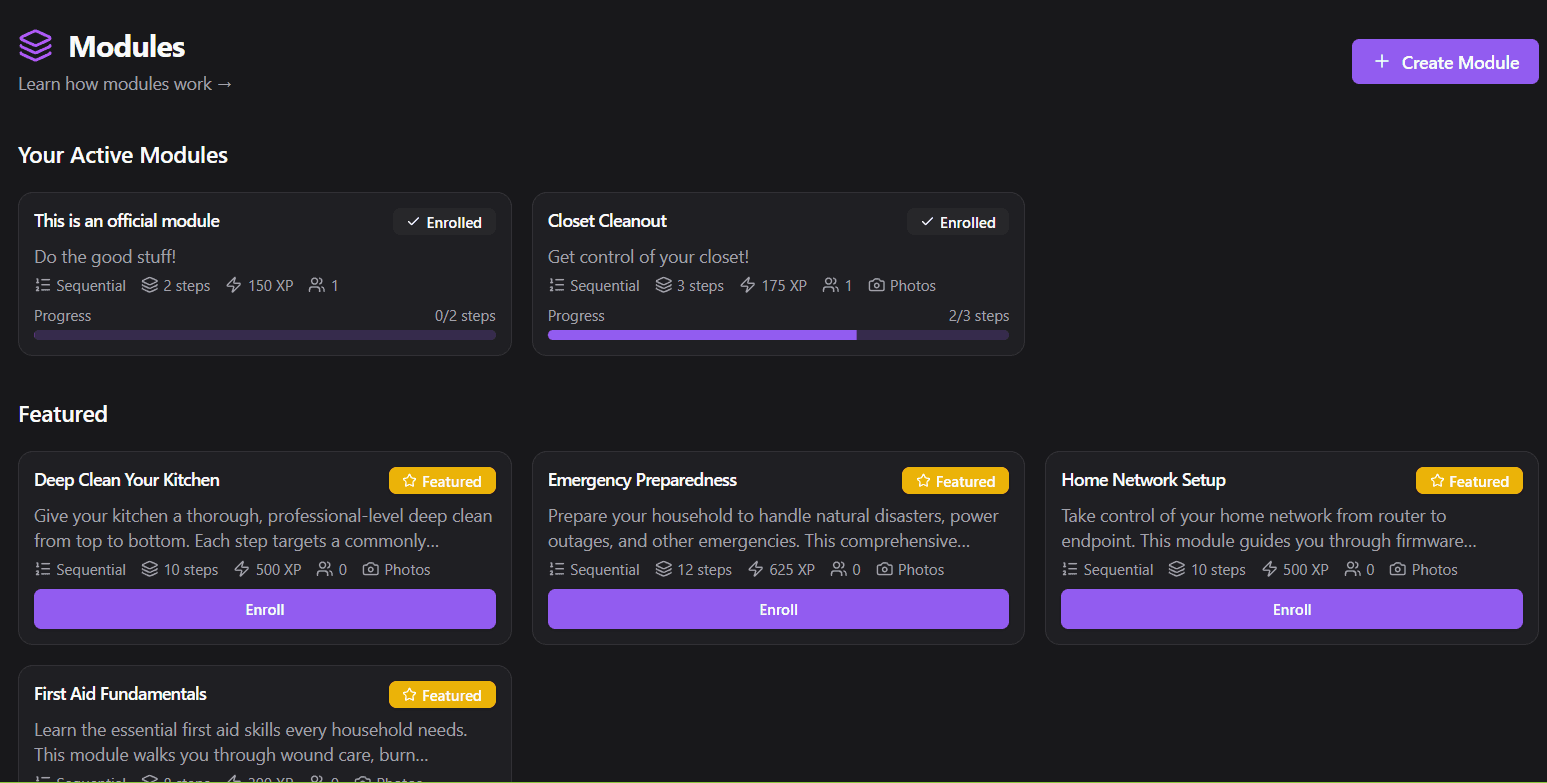Click the Featured badge on Emergency Preparedness
The width and height of the screenshot is (1547, 783).
tap(955, 480)
